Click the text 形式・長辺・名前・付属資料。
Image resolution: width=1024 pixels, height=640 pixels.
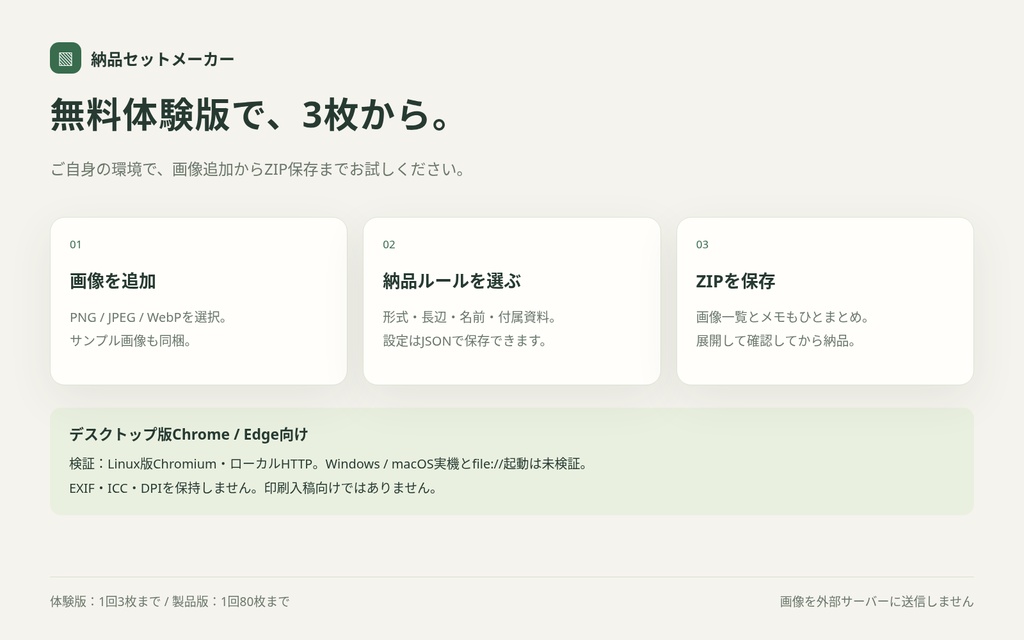coord(470,317)
